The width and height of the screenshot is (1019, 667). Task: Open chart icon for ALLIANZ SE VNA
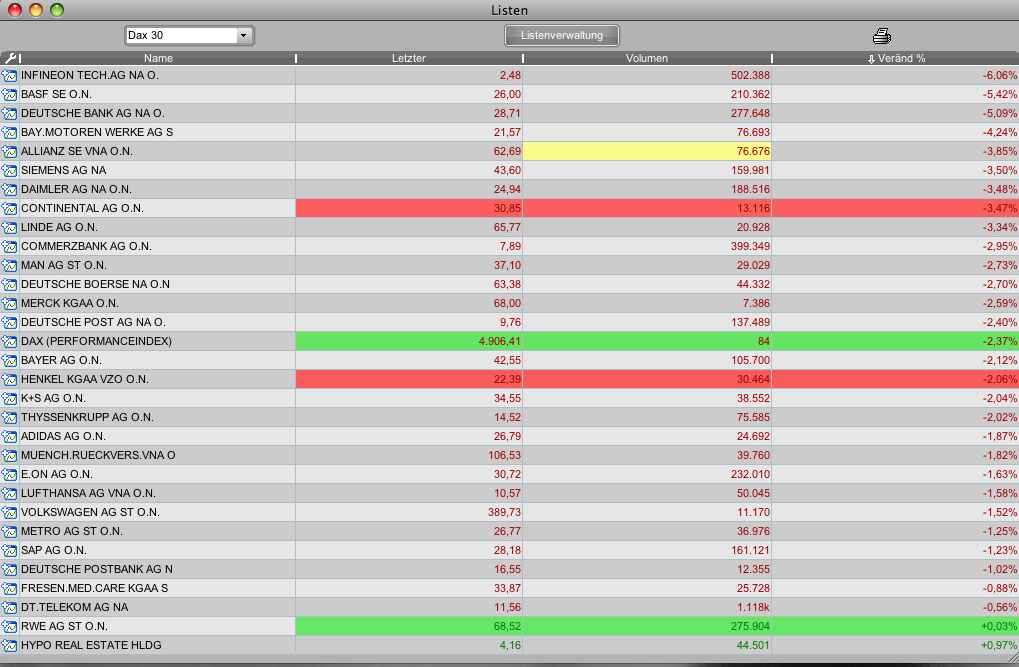(10, 151)
